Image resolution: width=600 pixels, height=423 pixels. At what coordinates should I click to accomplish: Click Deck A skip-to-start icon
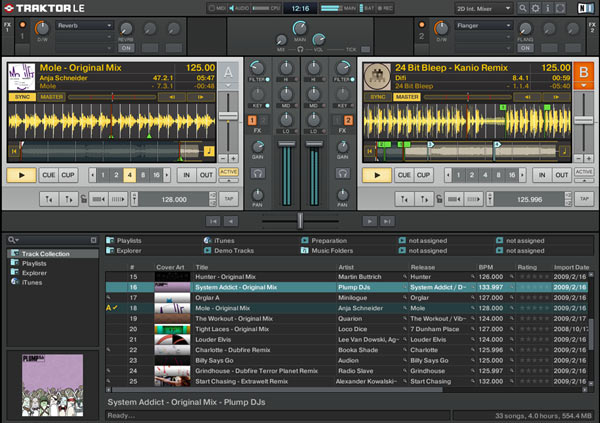click(x=14, y=151)
